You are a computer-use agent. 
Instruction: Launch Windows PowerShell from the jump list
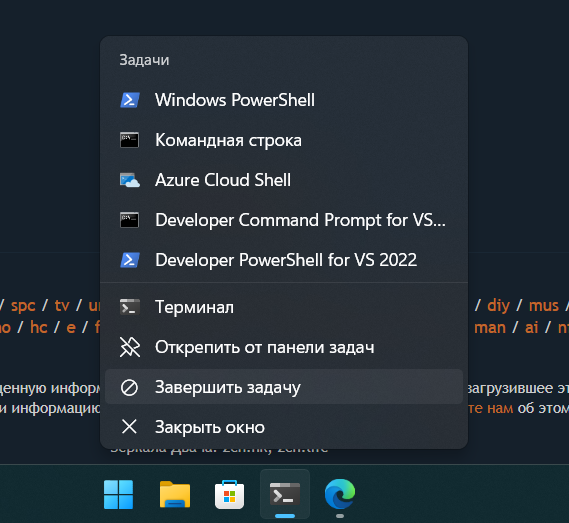(284, 100)
